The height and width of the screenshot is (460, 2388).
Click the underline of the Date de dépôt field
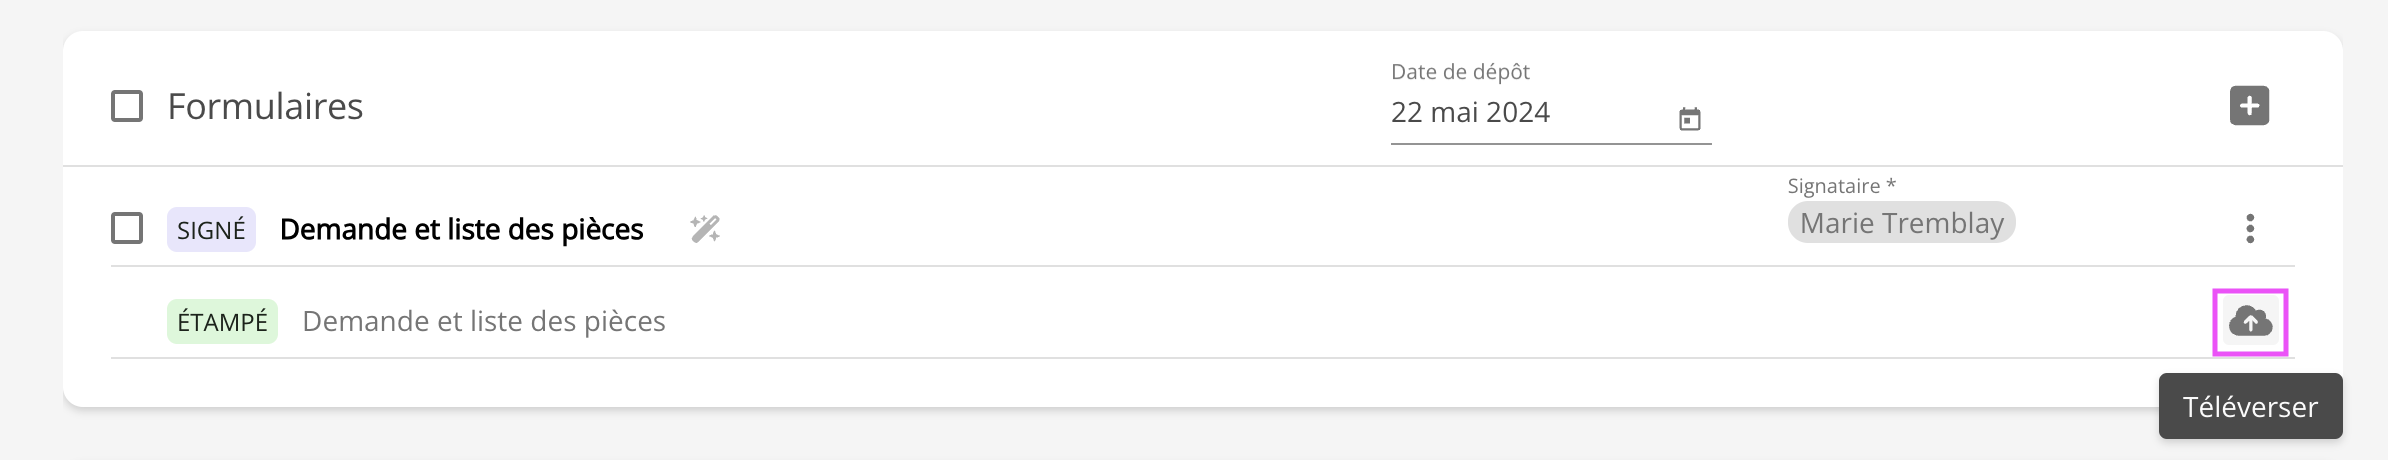click(x=1550, y=144)
